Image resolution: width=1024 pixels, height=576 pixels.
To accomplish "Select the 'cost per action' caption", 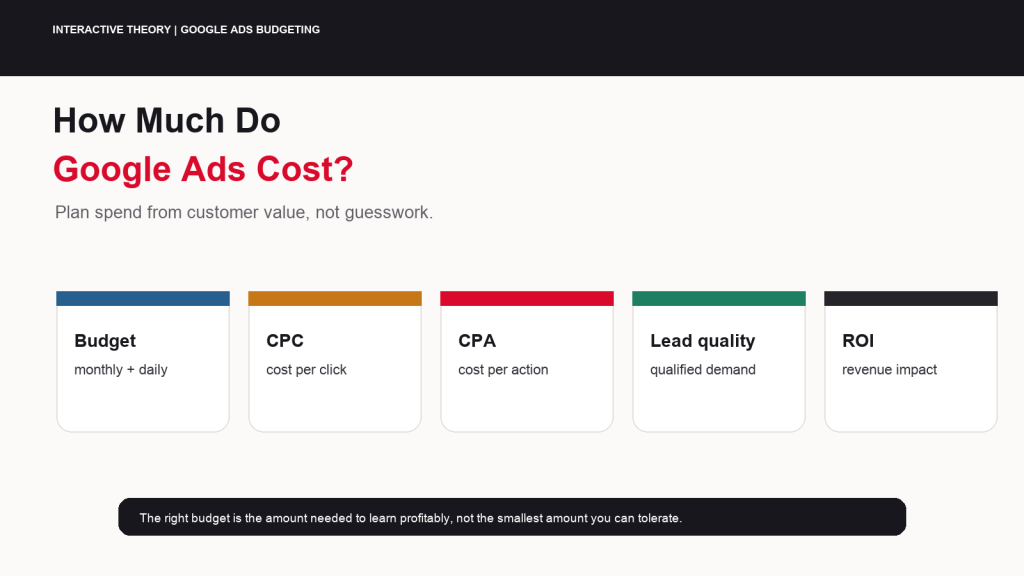I will 503,370.
